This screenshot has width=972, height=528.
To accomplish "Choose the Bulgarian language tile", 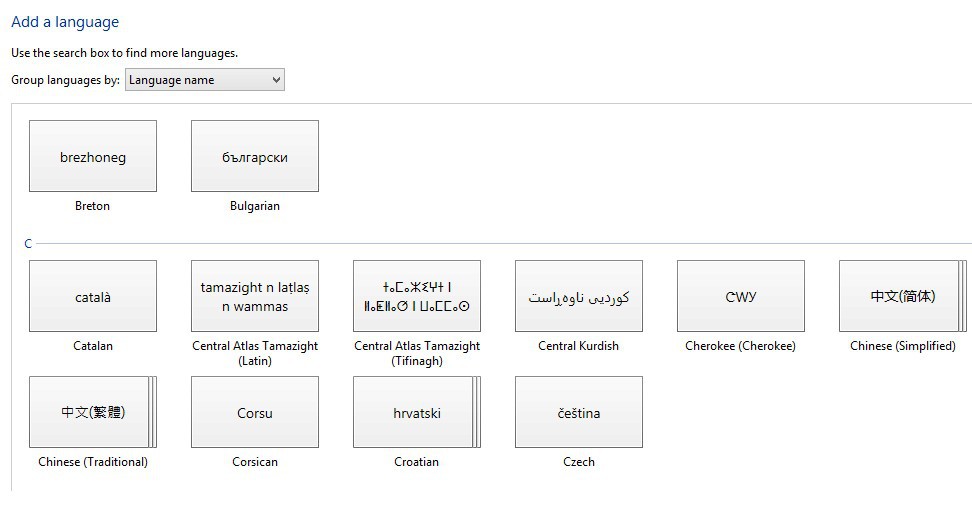I will tap(255, 156).
